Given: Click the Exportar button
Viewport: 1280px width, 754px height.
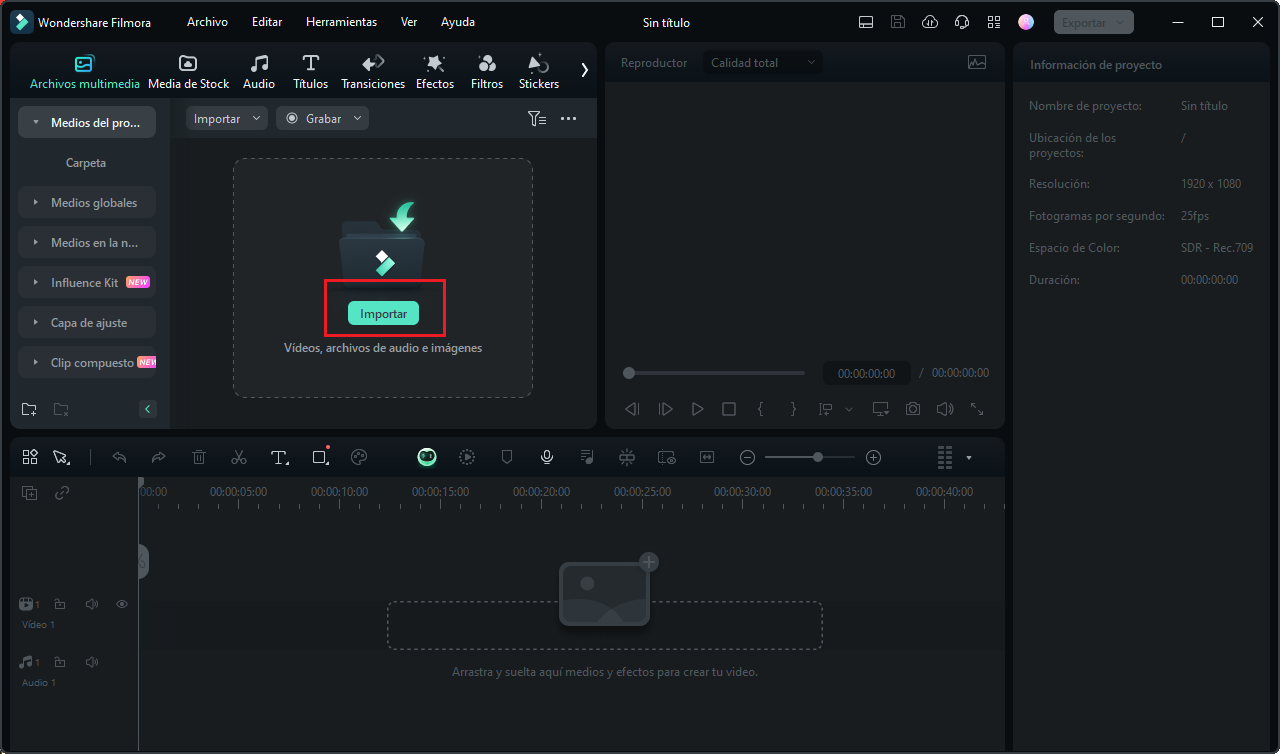Looking at the screenshot, I should pos(1093,22).
